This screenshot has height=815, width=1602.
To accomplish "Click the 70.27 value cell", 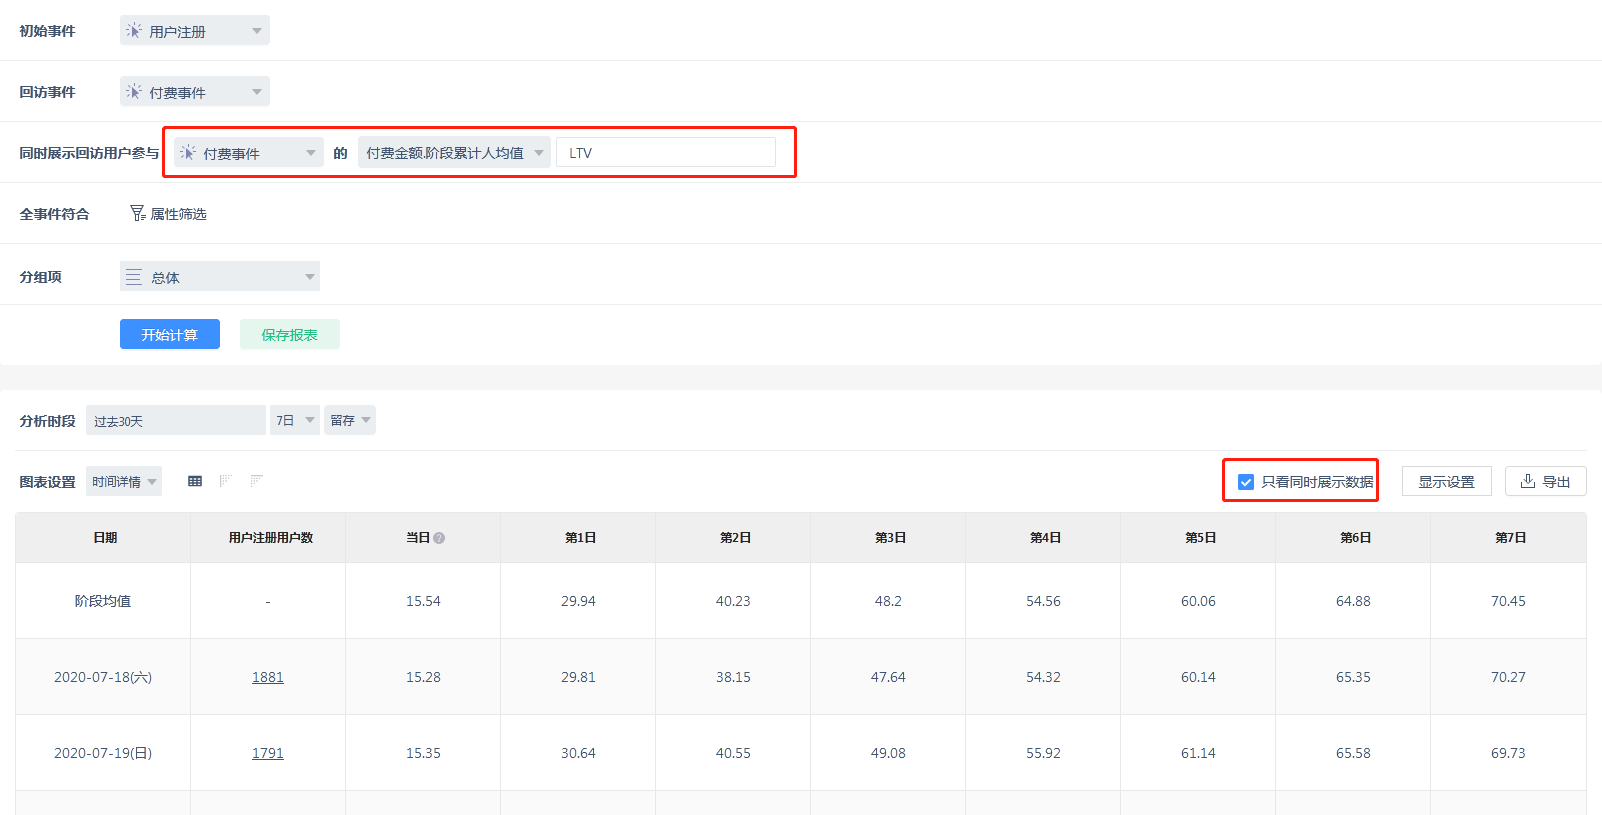I will 1509,677.
